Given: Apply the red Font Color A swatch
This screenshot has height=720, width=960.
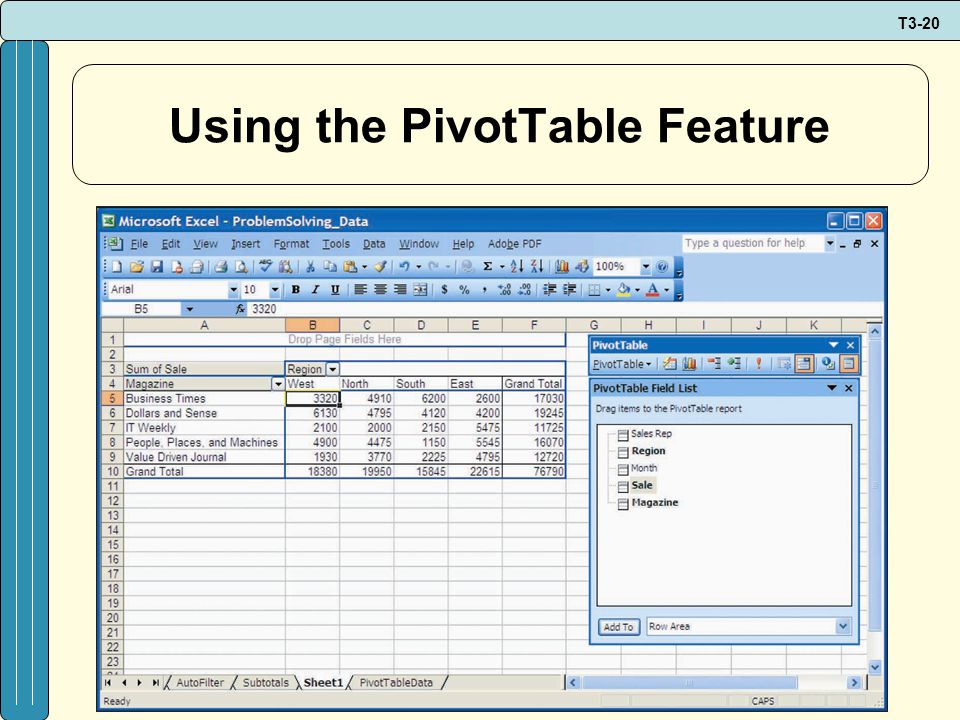Looking at the screenshot, I should pyautogui.click(x=651, y=290).
